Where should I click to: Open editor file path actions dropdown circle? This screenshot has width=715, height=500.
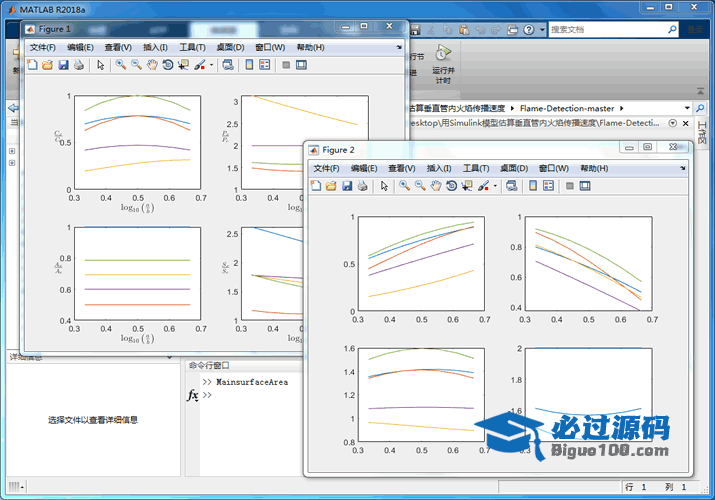coord(672,123)
